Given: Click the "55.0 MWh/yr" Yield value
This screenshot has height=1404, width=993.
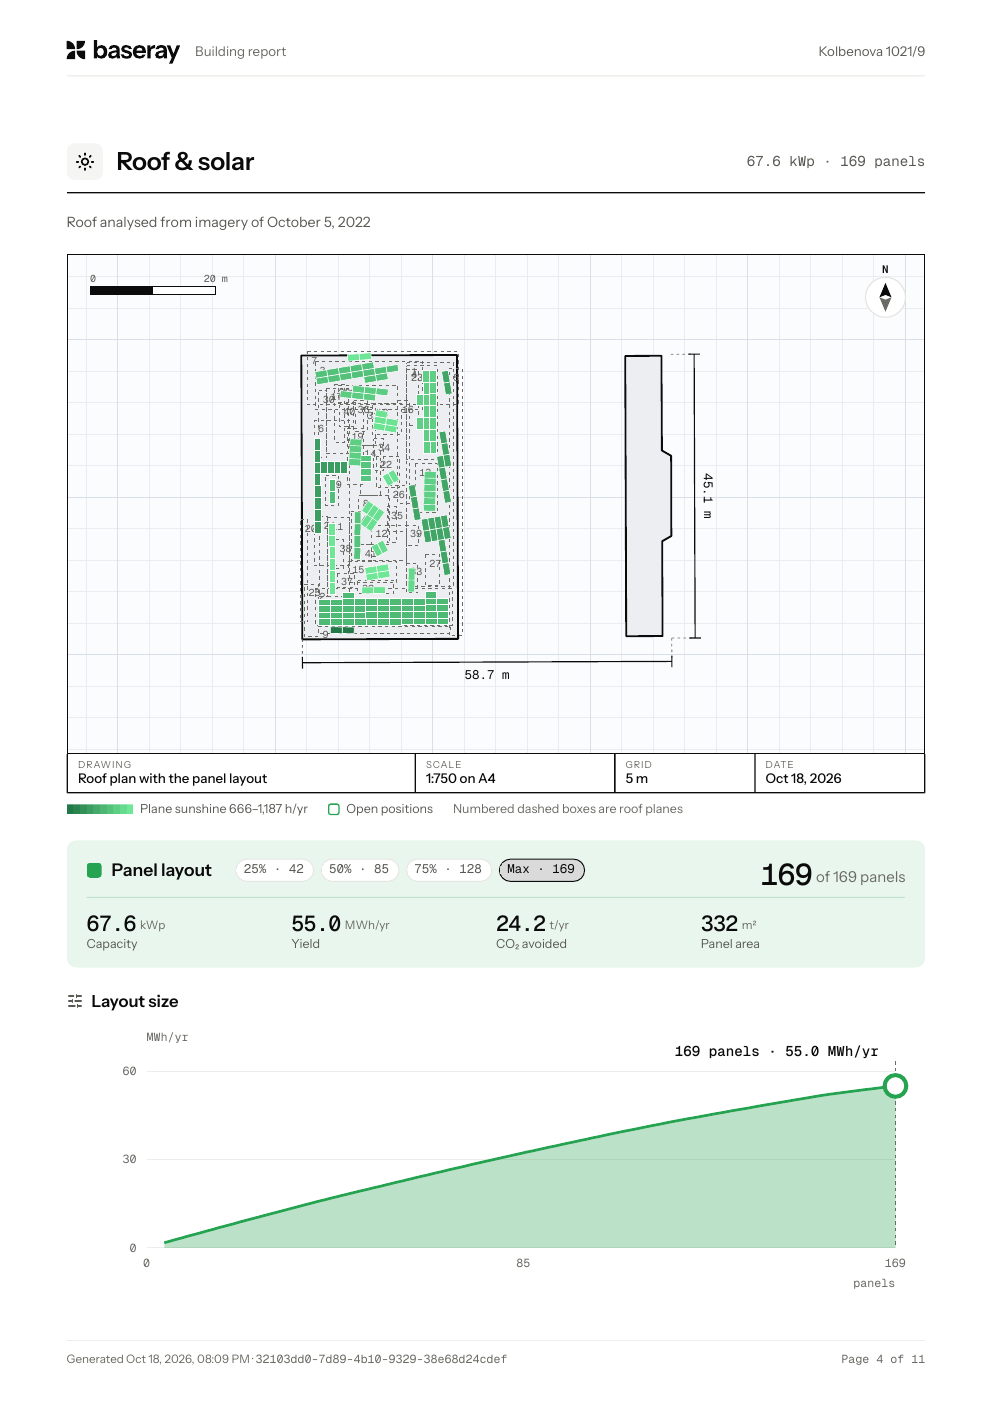Looking at the screenshot, I should (x=340, y=924).
